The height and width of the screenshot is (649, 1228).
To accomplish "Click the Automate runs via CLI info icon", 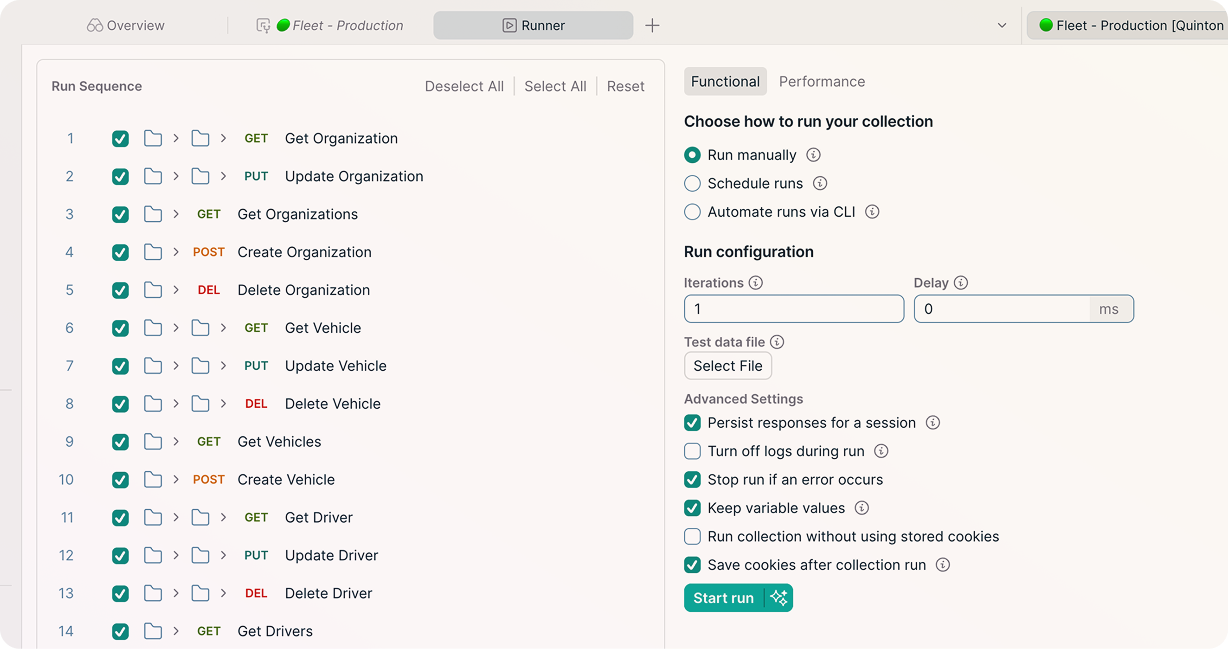I will (871, 212).
